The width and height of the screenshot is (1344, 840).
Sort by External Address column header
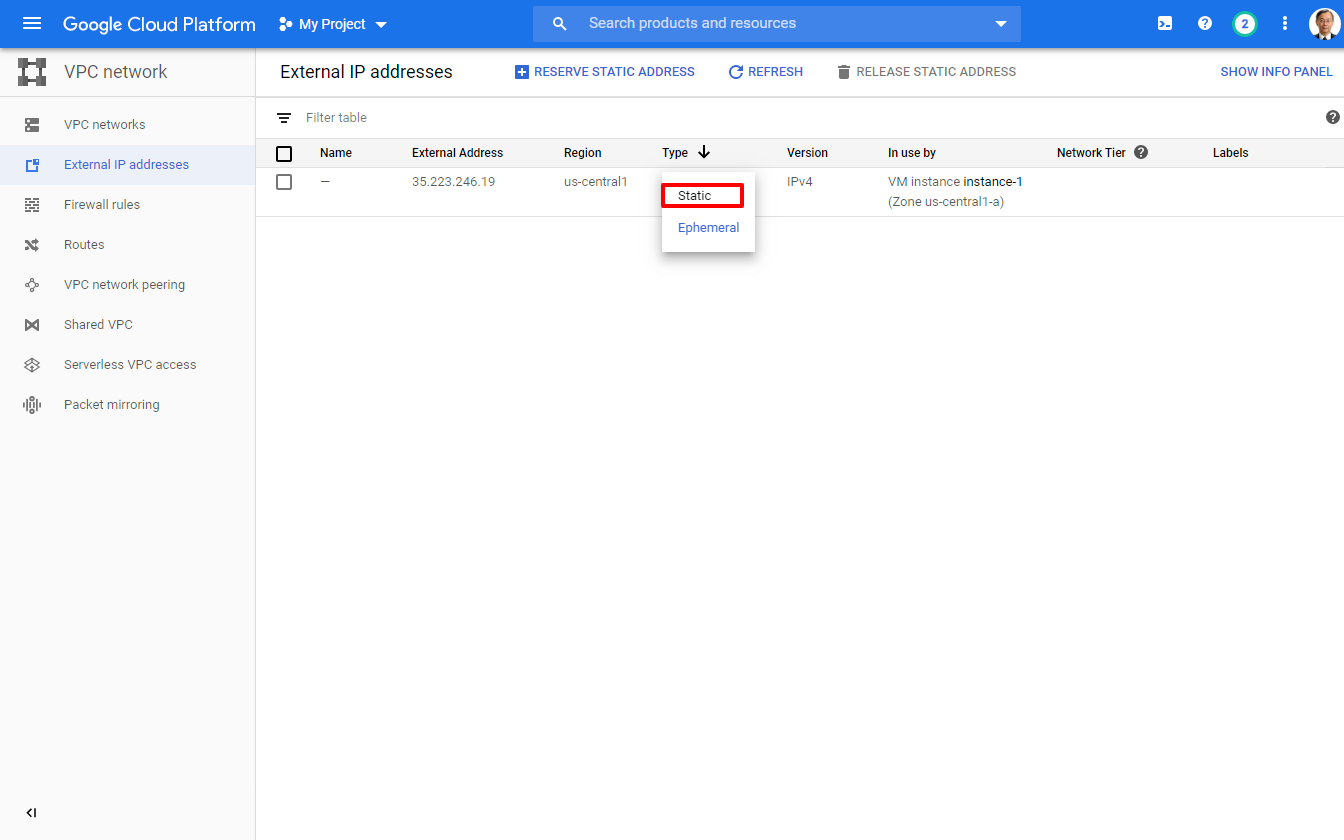click(x=457, y=153)
